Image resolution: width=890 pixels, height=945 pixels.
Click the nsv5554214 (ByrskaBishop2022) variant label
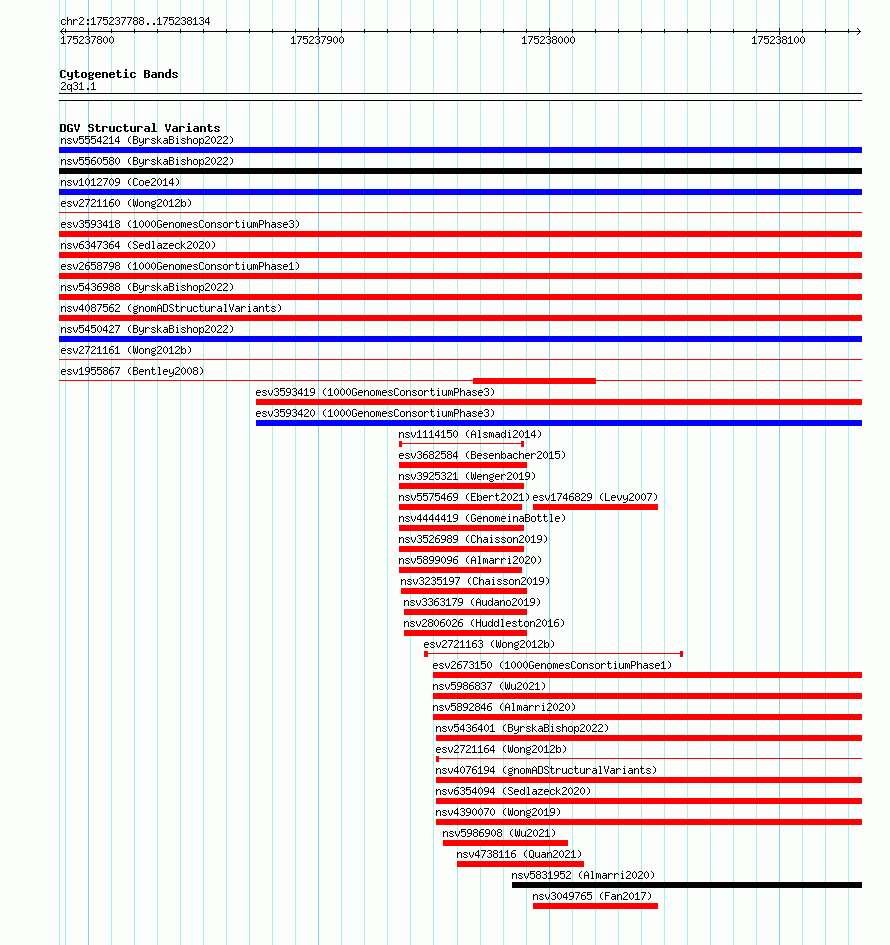click(147, 140)
